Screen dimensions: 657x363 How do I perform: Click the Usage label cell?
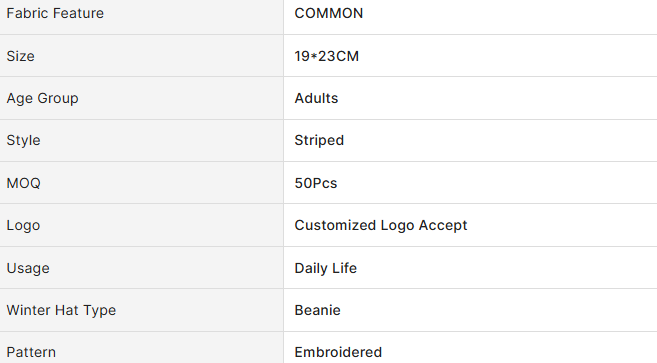click(142, 268)
